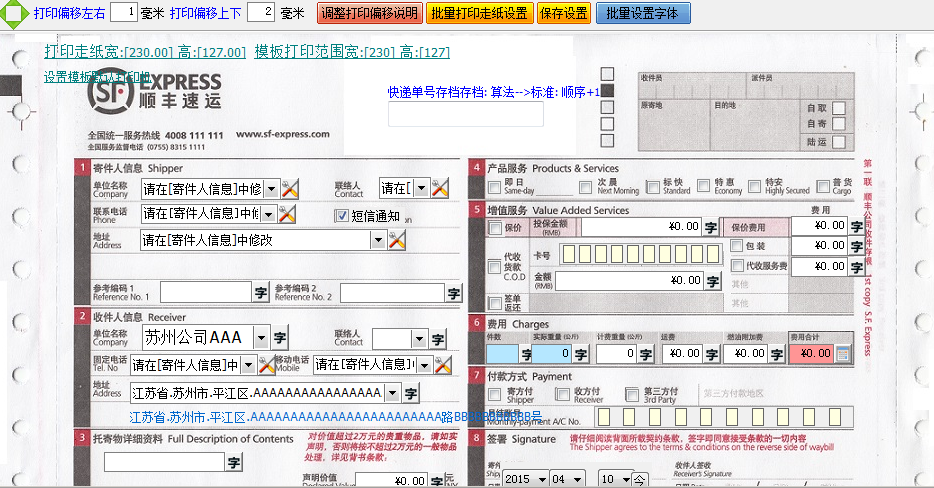Check the 保价 insurance checkbox

[496, 228]
